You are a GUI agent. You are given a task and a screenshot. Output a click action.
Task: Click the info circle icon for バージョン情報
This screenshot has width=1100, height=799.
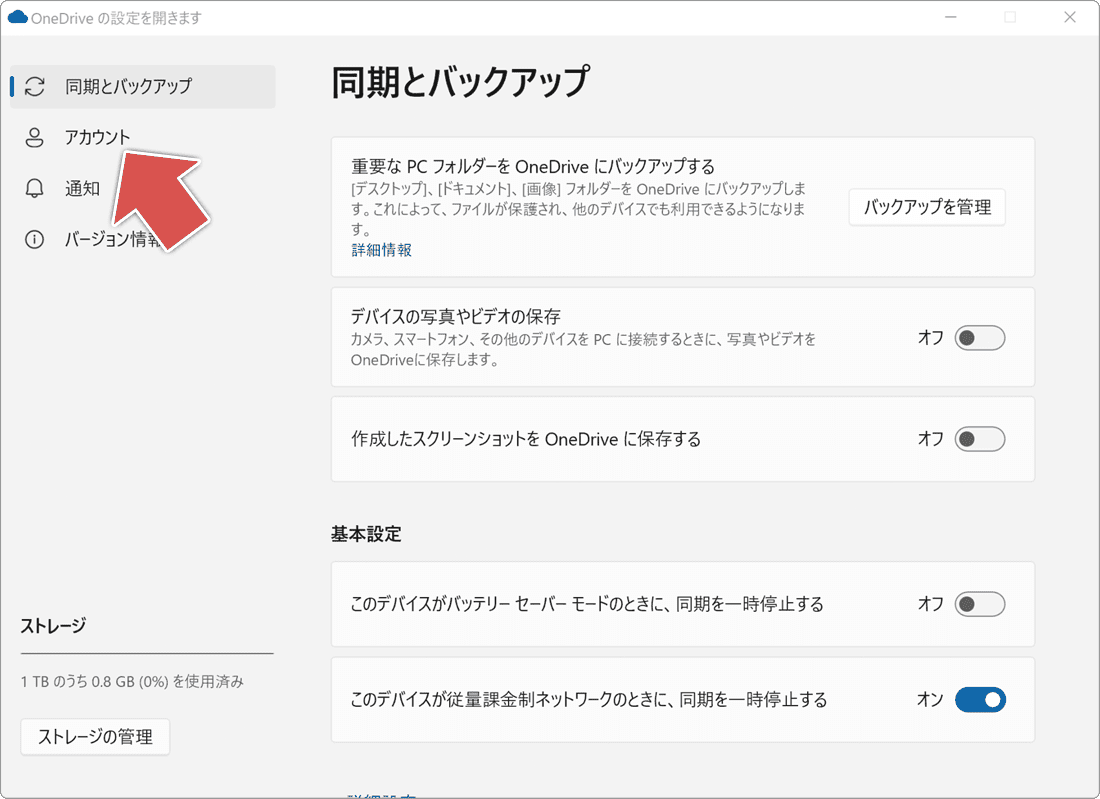click(x=35, y=240)
